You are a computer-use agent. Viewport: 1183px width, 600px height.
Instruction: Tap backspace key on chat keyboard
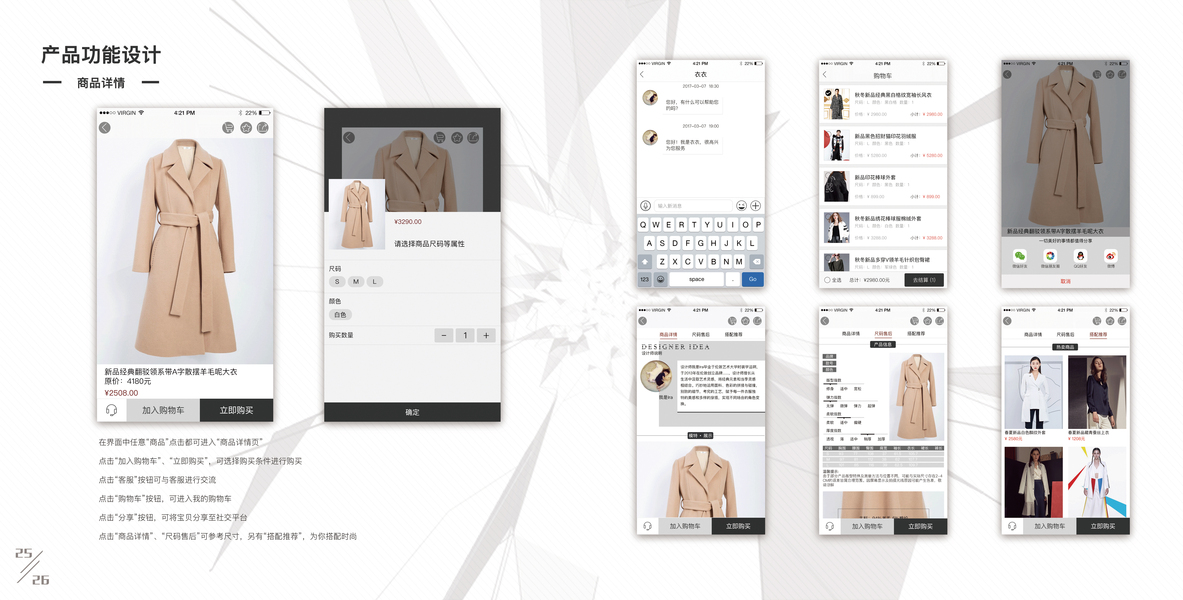click(x=756, y=261)
